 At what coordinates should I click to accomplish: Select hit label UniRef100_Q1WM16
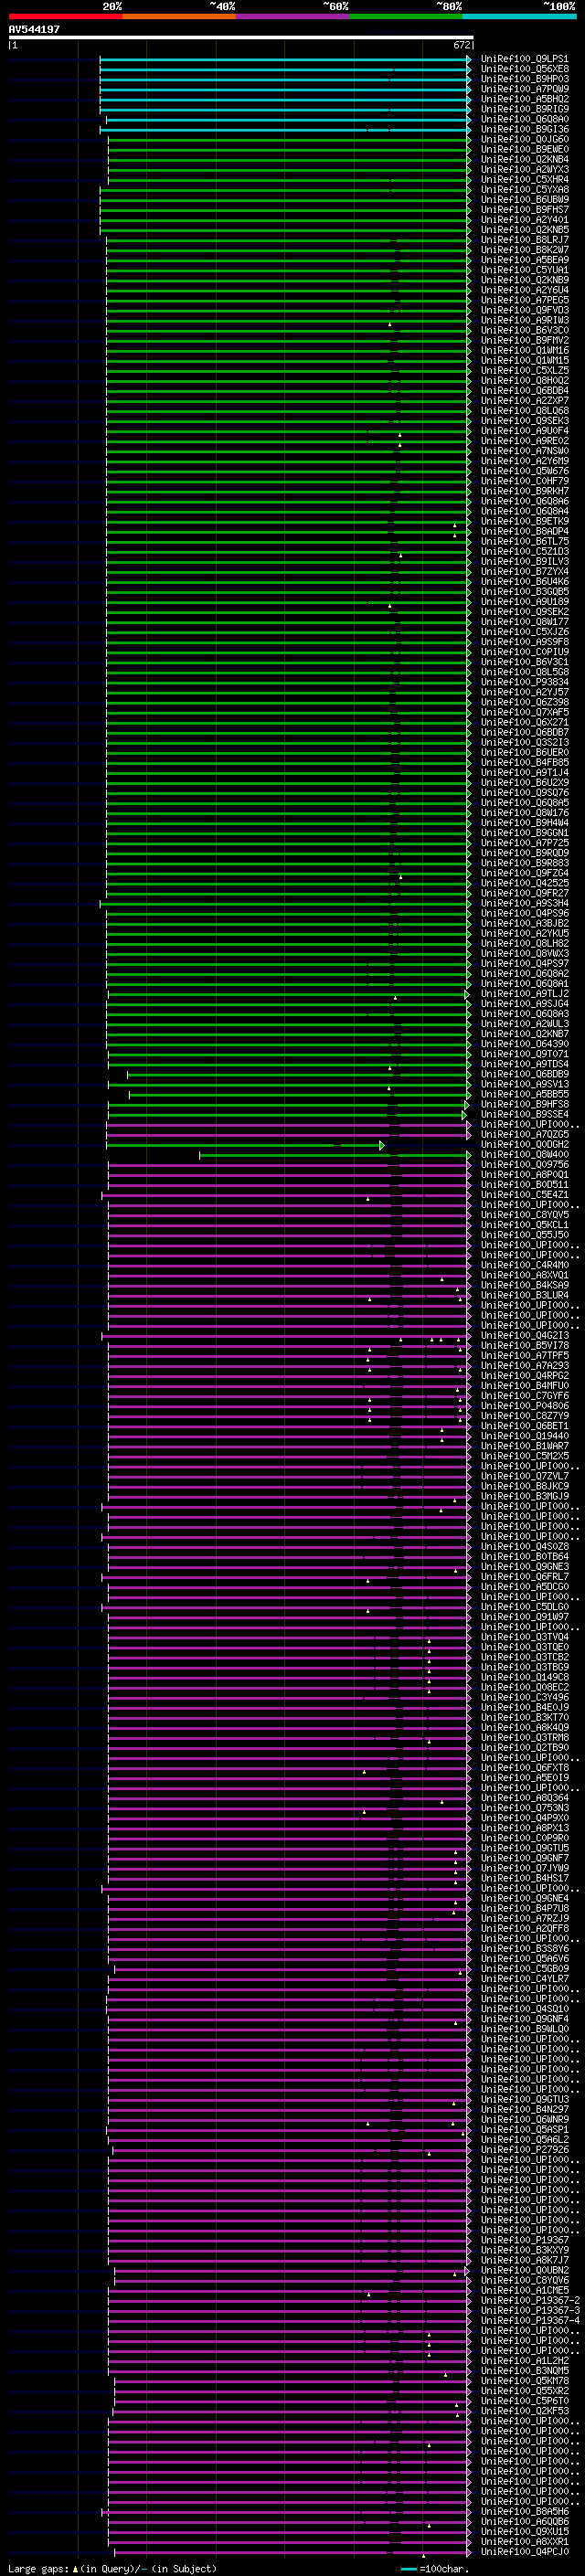click(x=524, y=350)
